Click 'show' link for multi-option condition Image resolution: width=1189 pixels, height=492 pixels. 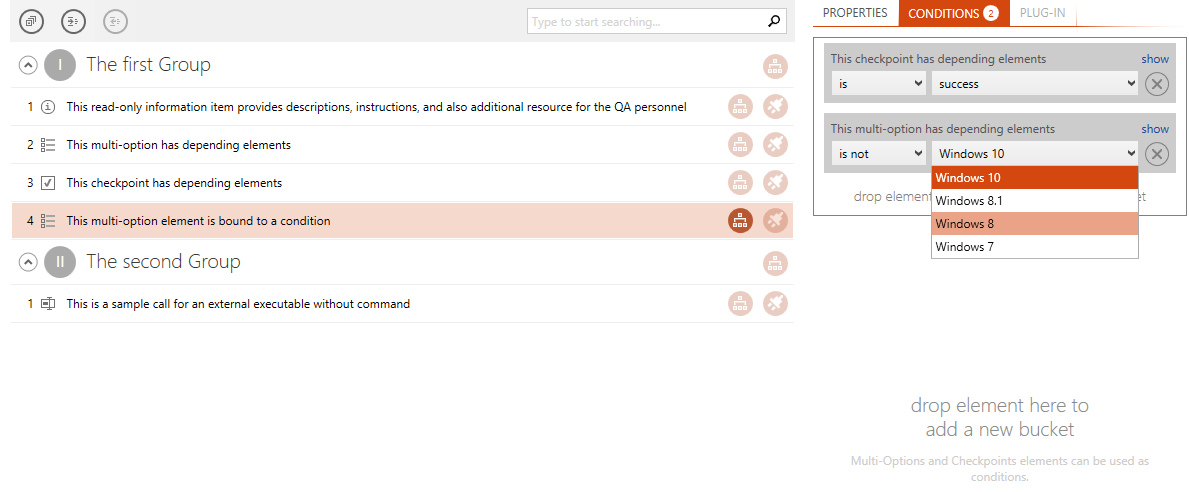click(x=1156, y=129)
